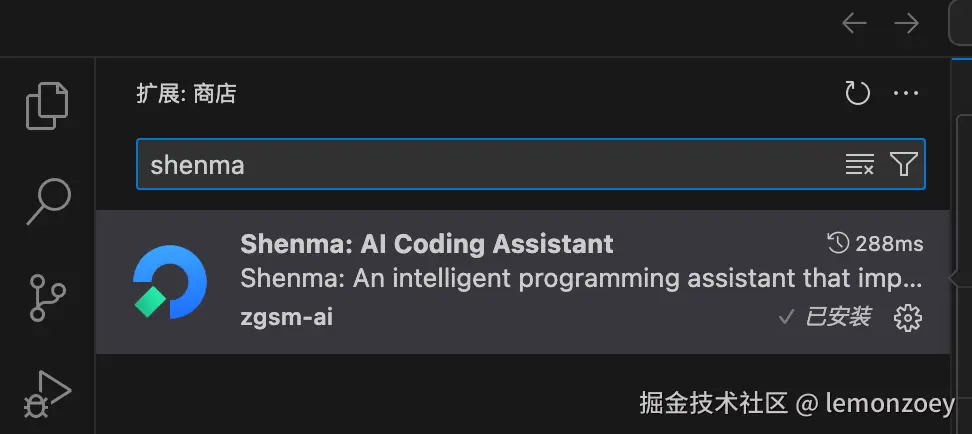This screenshot has height=434, width=972.
Task: Click the extension search box containing shenma
Action: pyautogui.click(x=480, y=165)
